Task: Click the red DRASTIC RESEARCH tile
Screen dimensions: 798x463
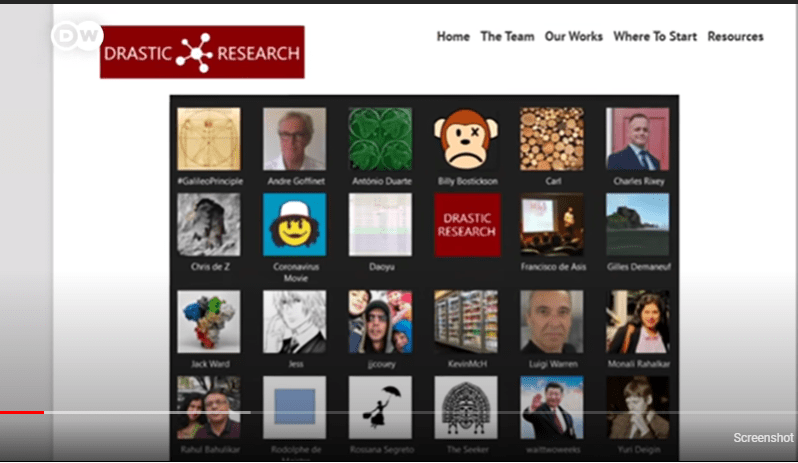Action: click(x=467, y=224)
